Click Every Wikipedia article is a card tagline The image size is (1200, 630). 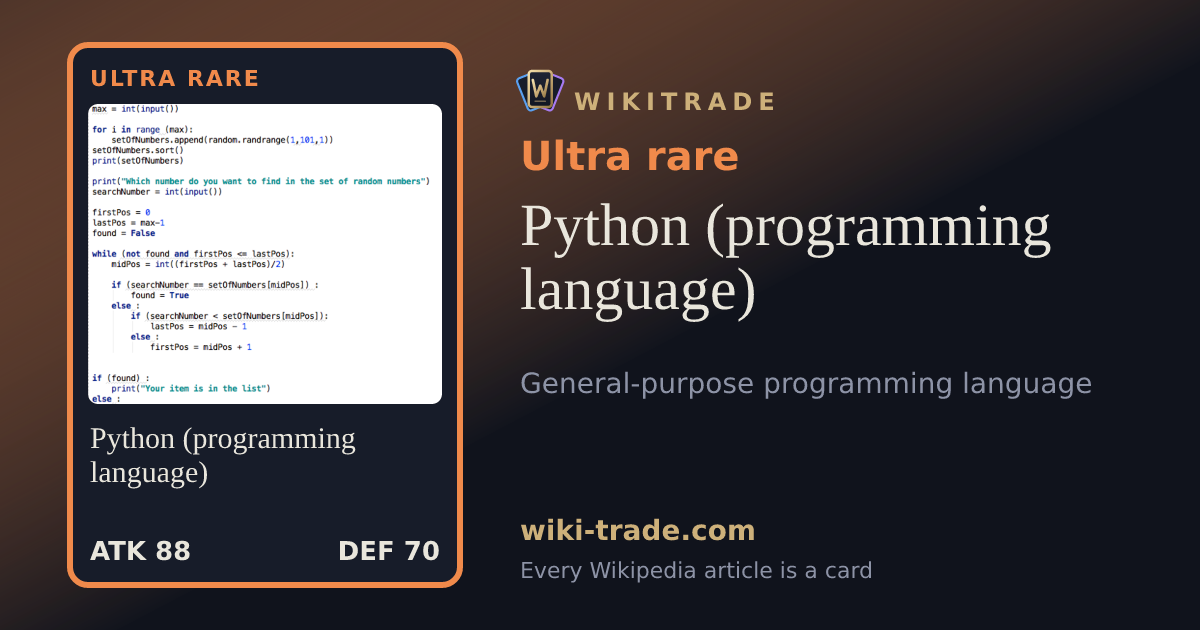pos(696,571)
